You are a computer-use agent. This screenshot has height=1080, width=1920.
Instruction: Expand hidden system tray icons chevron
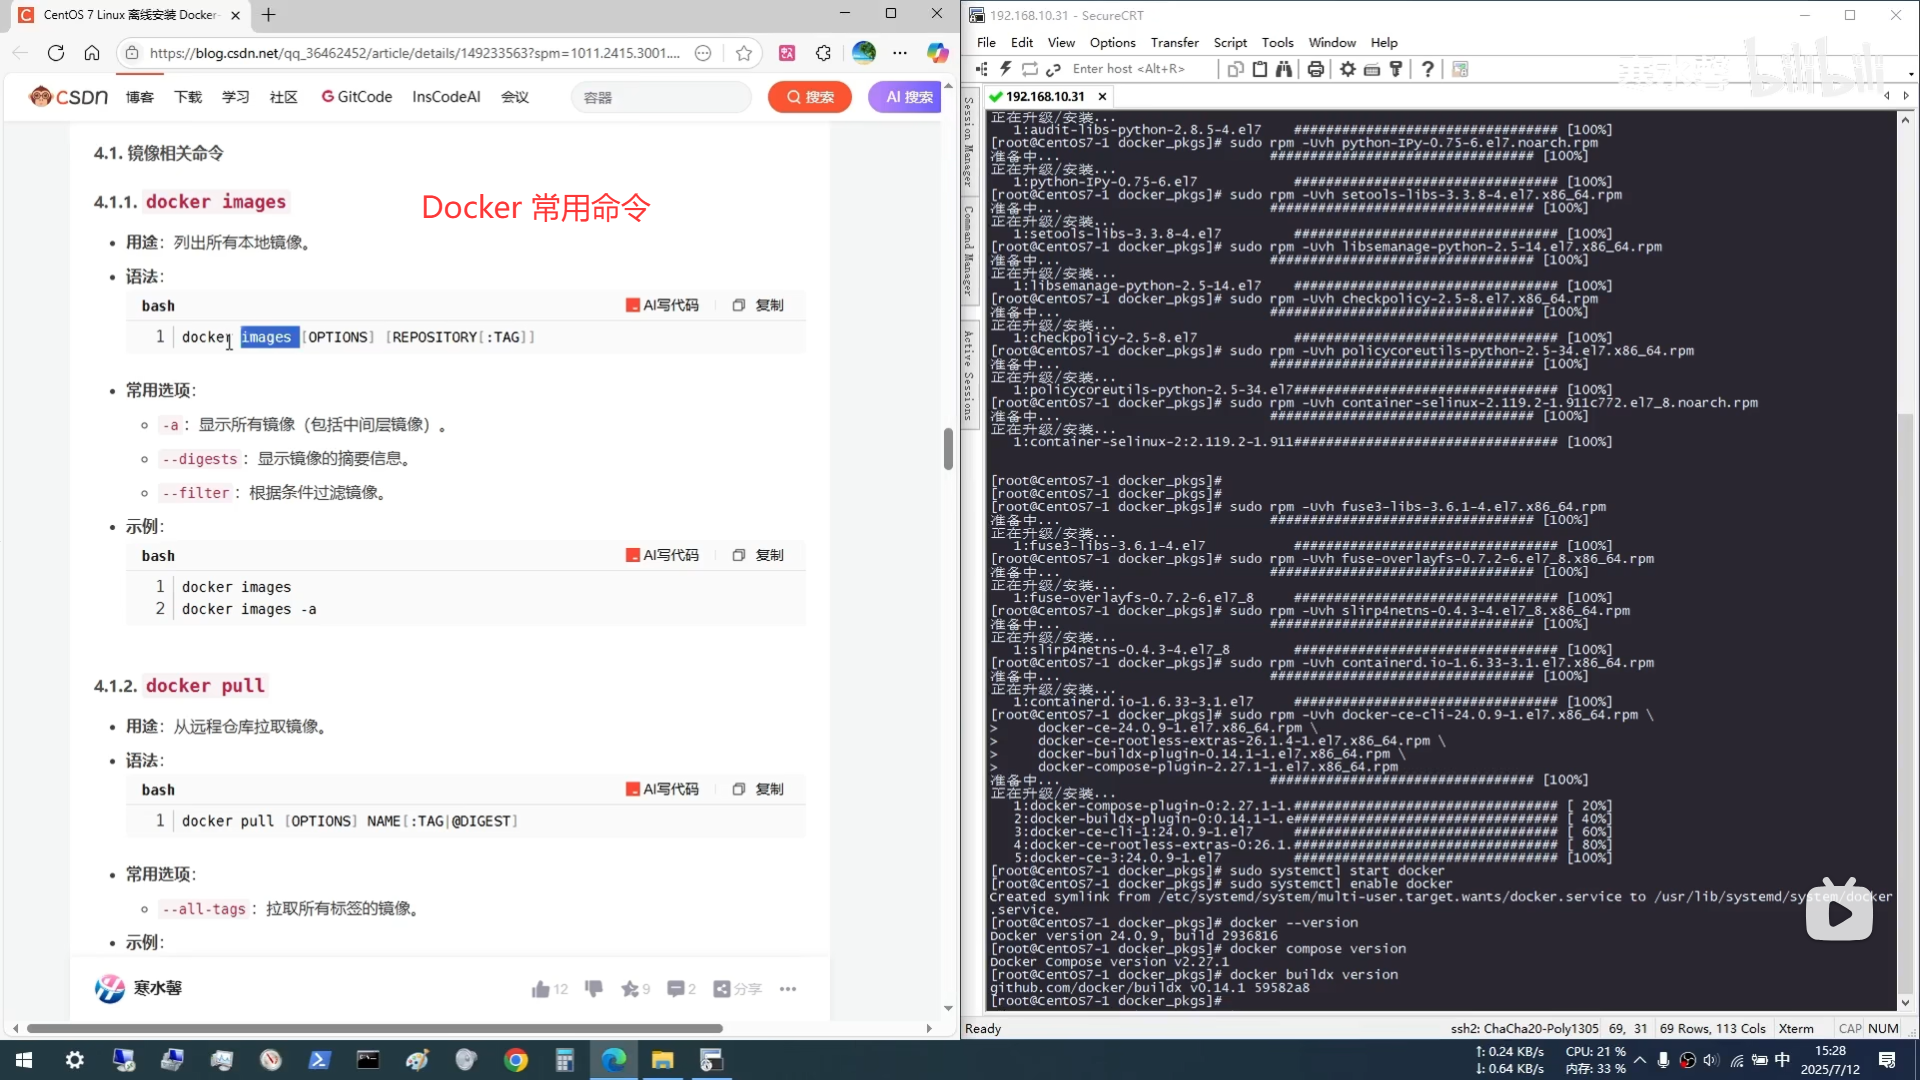pos(1640,1060)
